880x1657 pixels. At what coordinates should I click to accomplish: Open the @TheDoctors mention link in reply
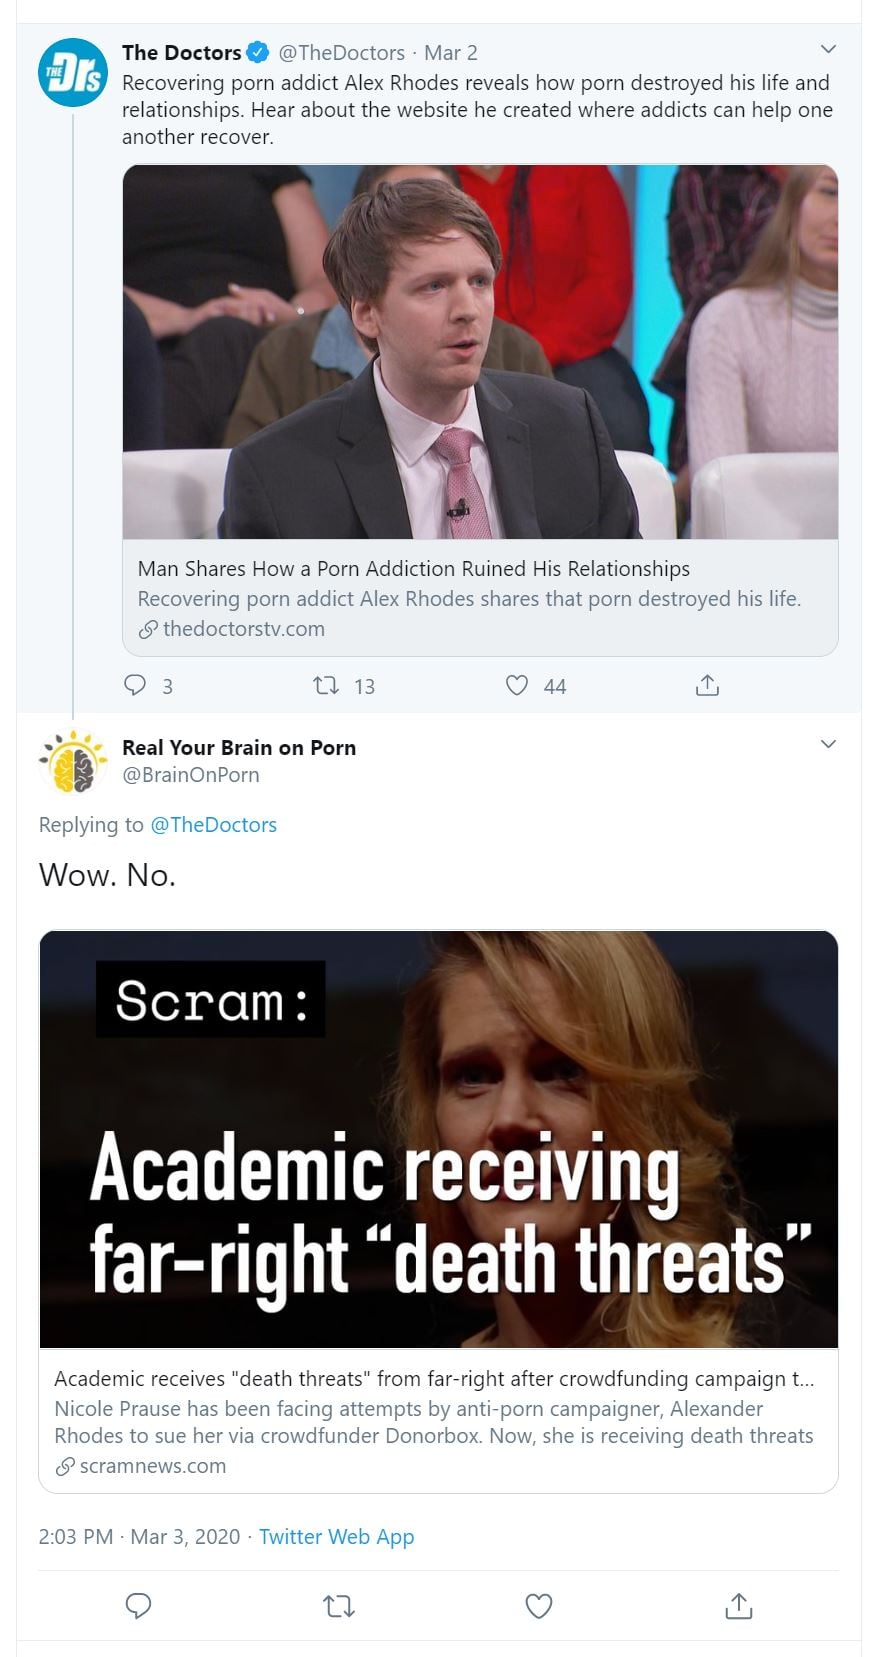(213, 825)
